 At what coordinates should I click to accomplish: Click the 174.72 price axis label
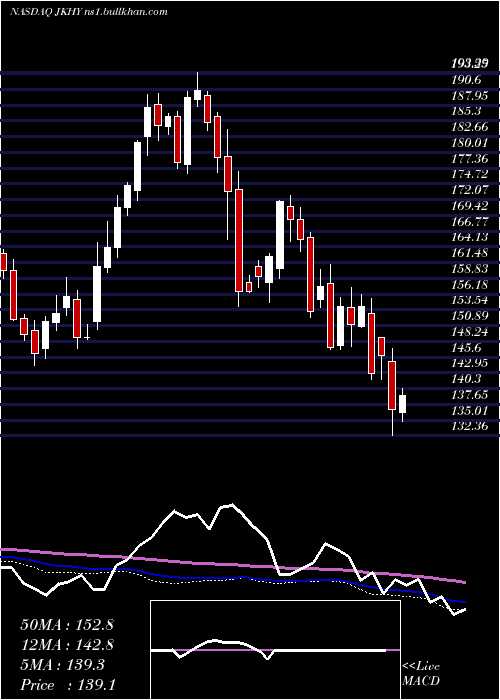click(469, 174)
